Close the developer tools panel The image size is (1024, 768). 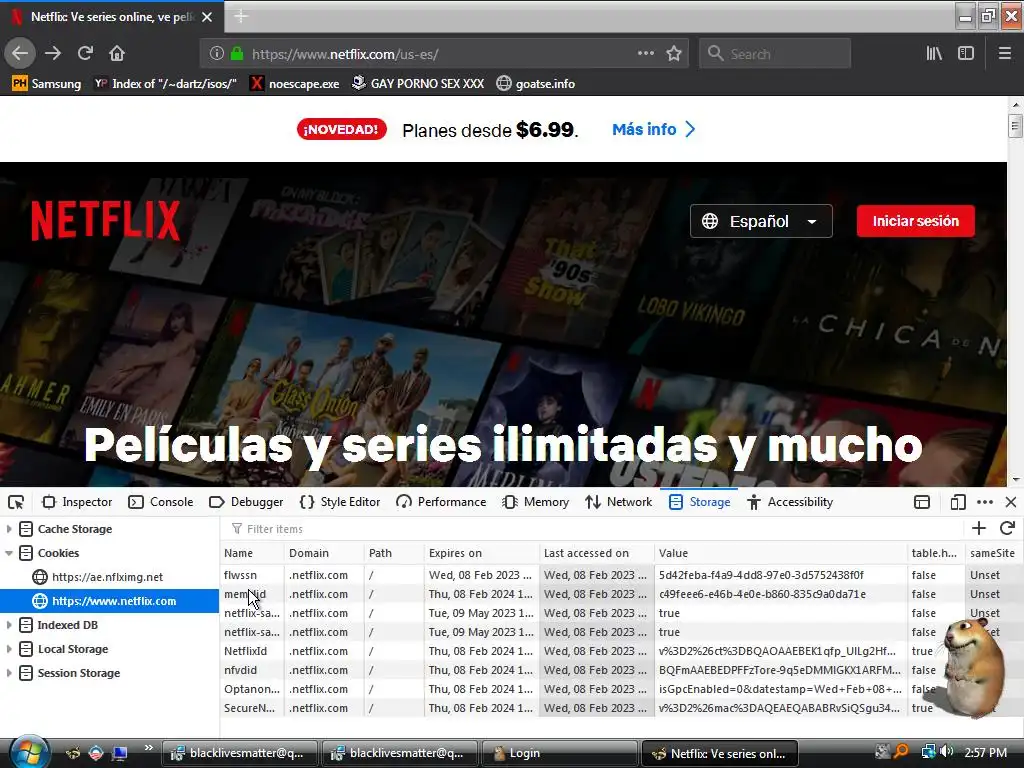click(1011, 502)
